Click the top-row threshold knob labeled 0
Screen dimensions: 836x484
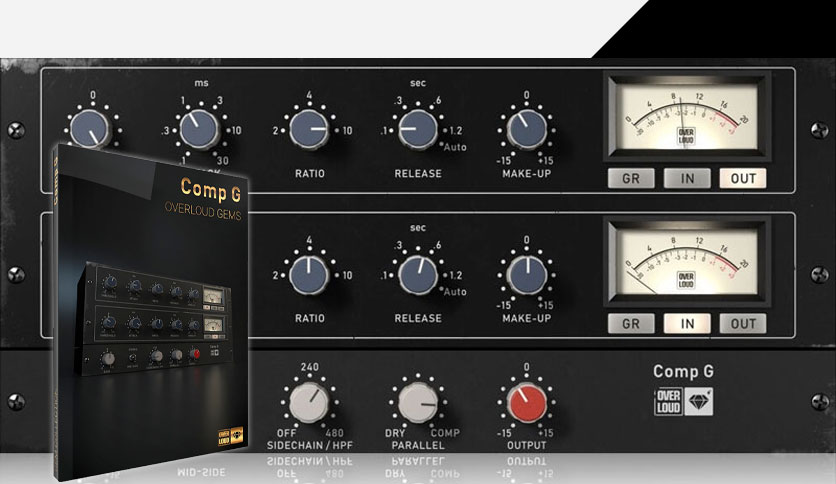pos(90,129)
